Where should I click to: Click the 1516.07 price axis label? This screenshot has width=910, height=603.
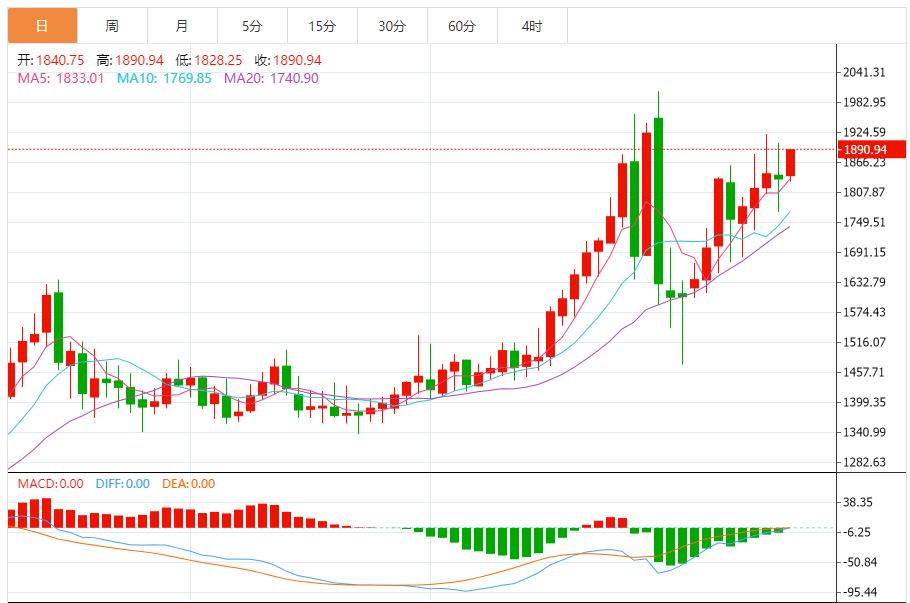click(864, 342)
